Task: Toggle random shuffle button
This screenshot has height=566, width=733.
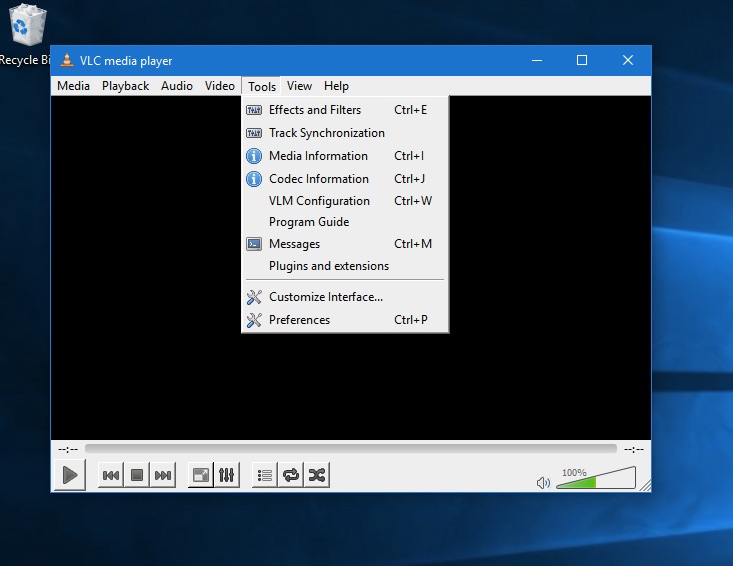Action: point(317,475)
